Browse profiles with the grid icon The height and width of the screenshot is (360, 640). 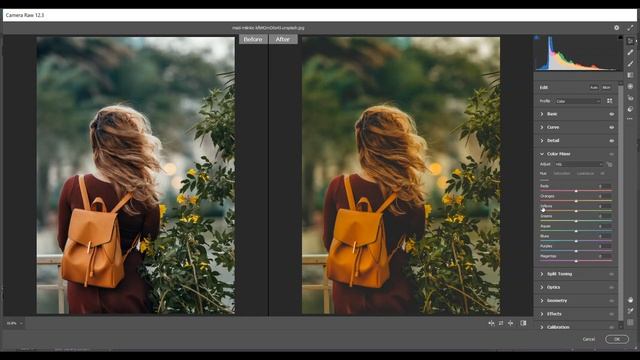[x=609, y=101]
